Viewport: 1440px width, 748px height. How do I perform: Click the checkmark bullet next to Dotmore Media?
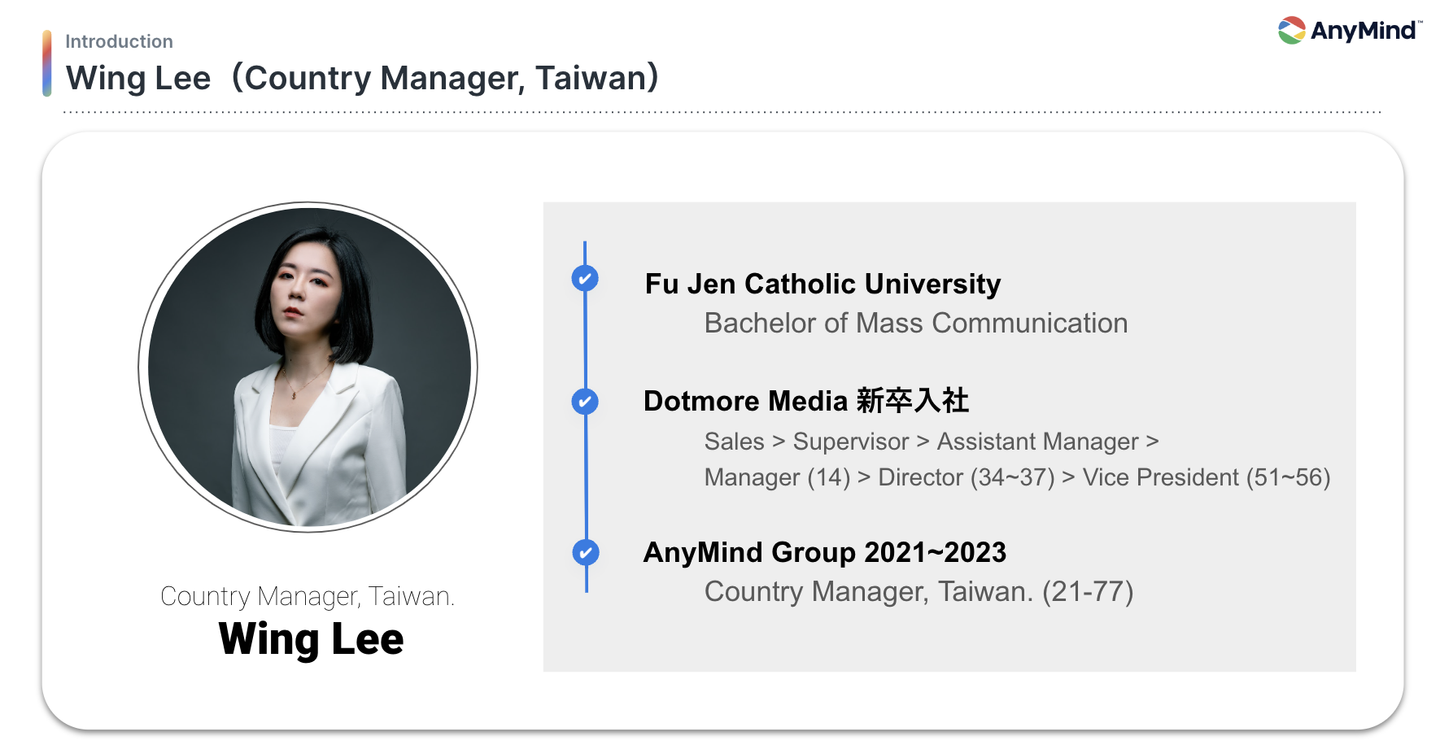(585, 401)
